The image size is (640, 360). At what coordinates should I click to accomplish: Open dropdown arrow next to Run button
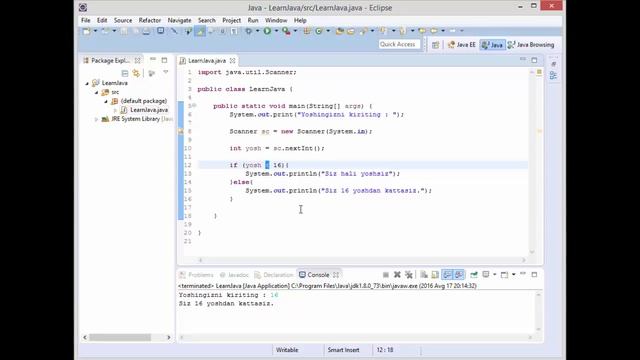[x=276, y=31]
